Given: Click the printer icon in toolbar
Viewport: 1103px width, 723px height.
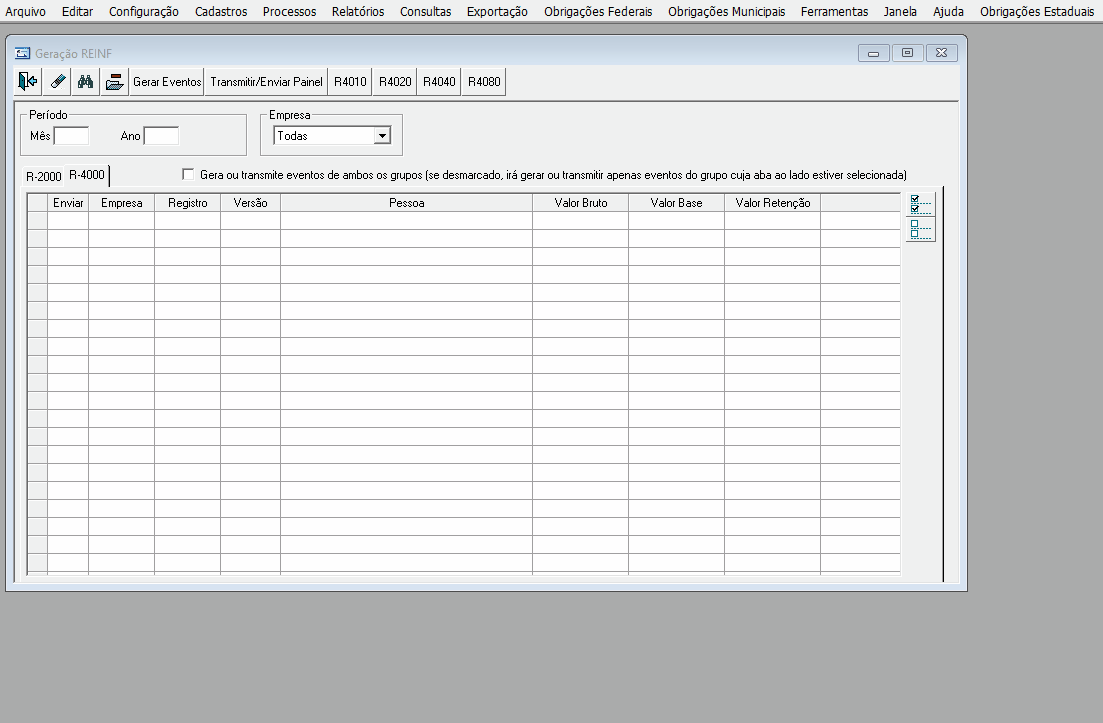Looking at the screenshot, I should [114, 82].
